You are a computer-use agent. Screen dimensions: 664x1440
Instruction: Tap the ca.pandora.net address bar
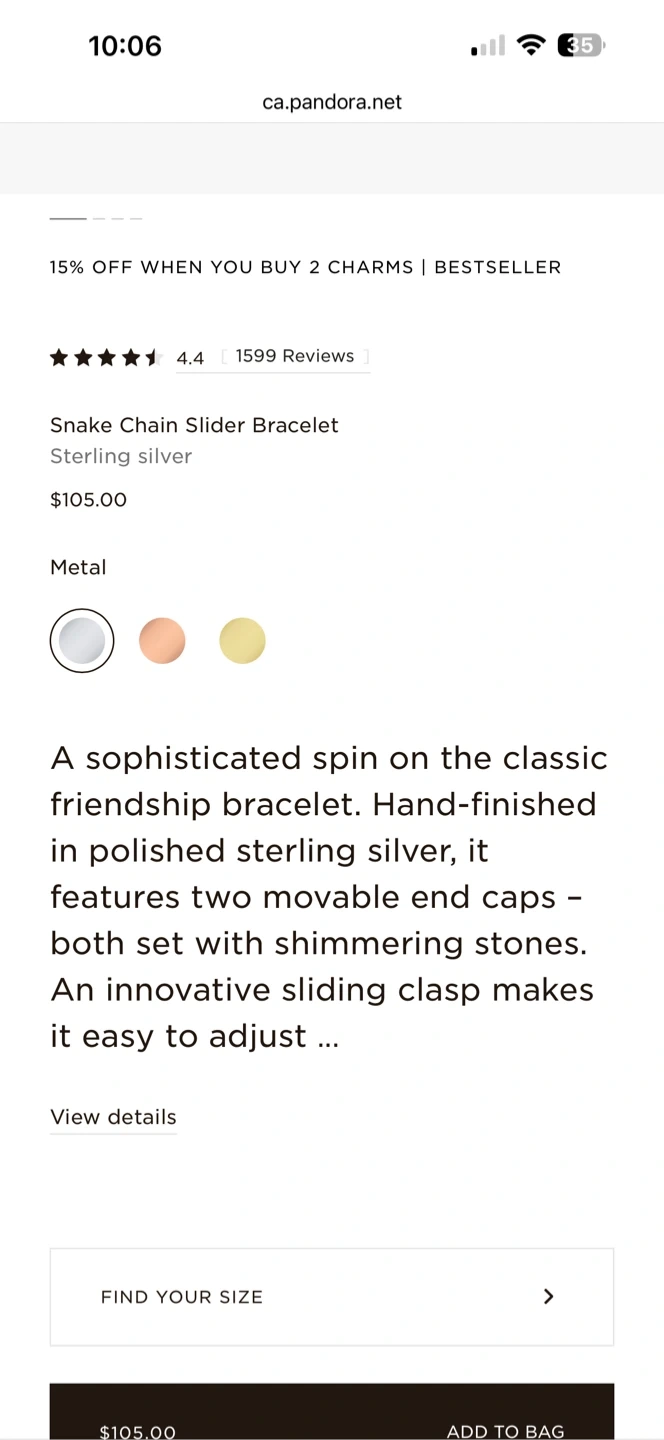click(332, 102)
